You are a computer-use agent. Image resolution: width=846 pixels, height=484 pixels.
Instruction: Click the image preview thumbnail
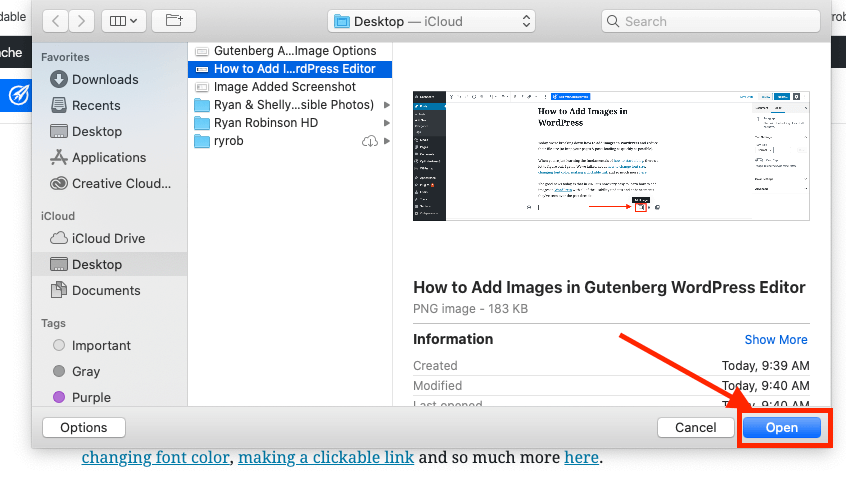[611, 156]
